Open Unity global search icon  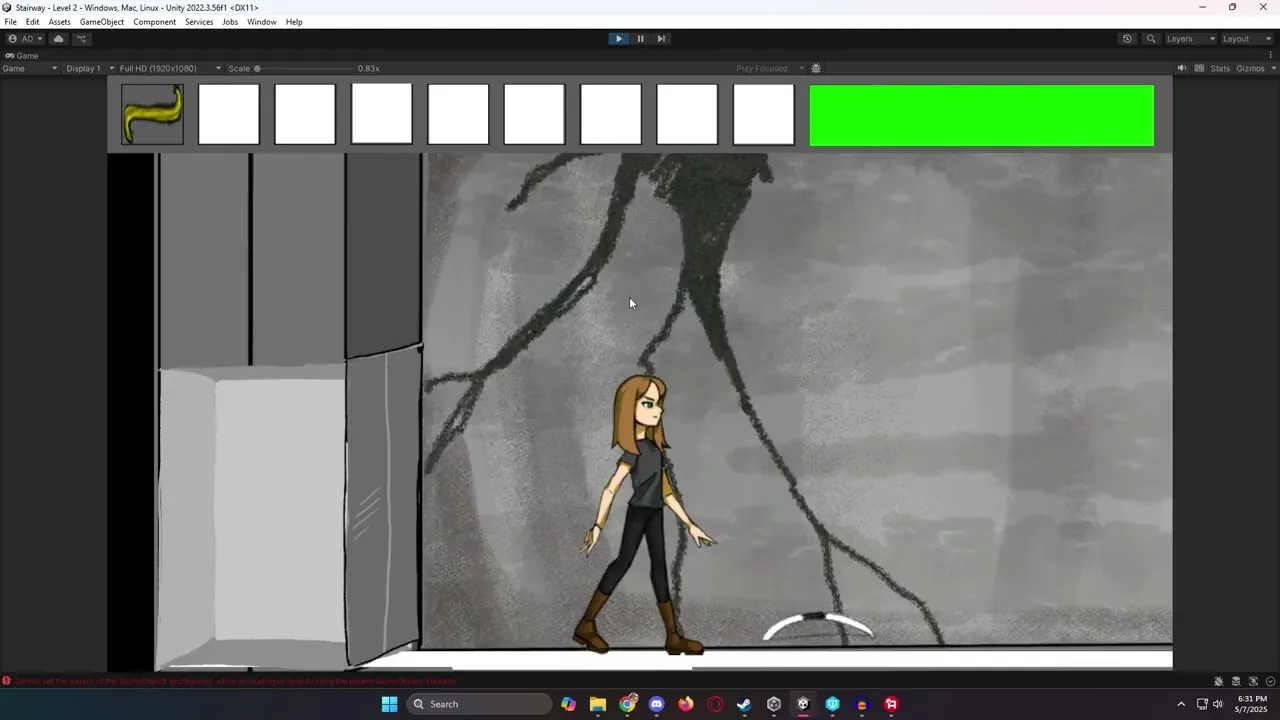pyautogui.click(x=1151, y=39)
